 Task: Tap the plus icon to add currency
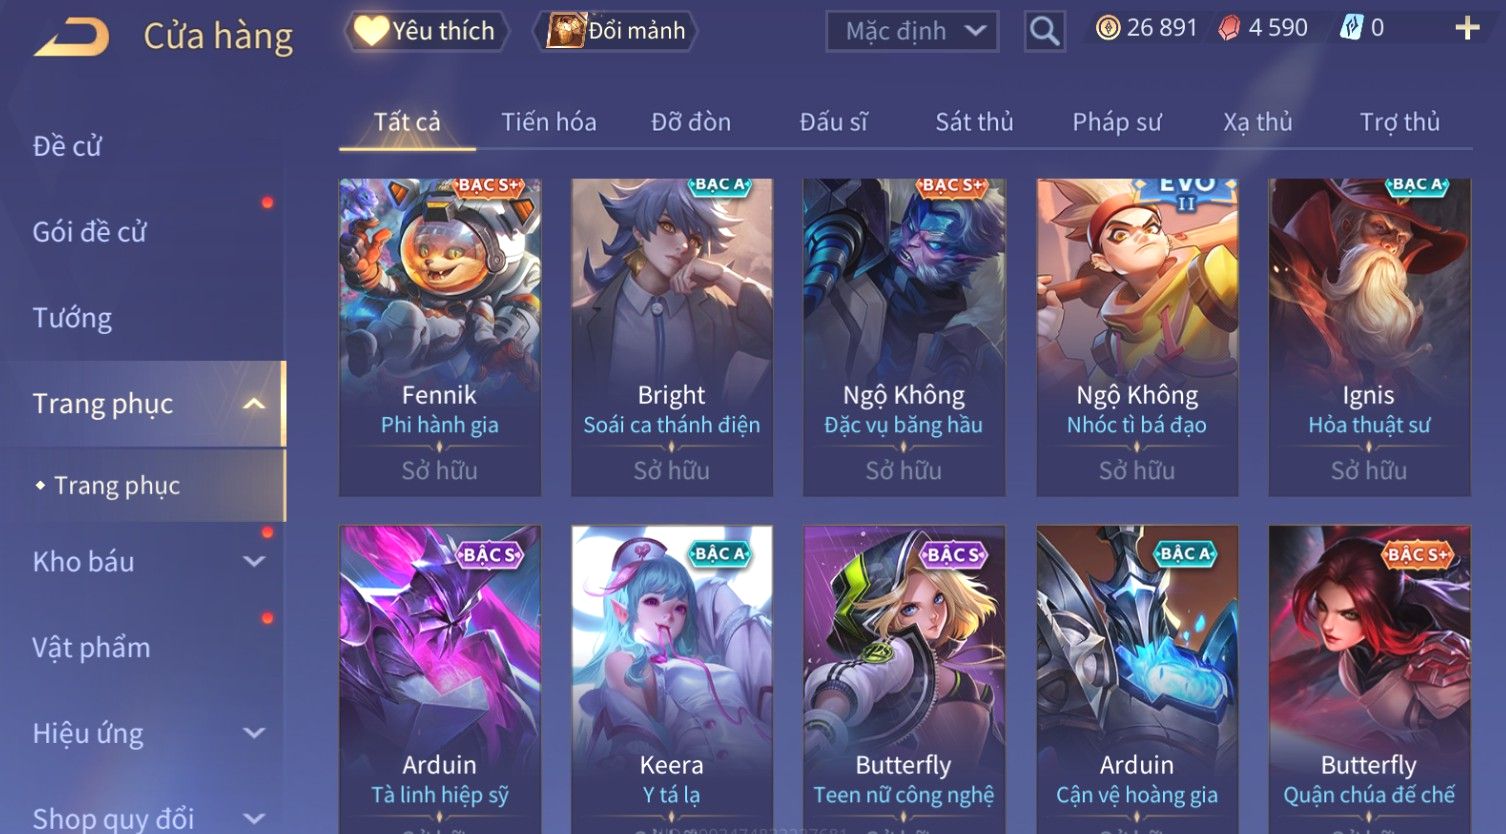pyautogui.click(x=1467, y=28)
